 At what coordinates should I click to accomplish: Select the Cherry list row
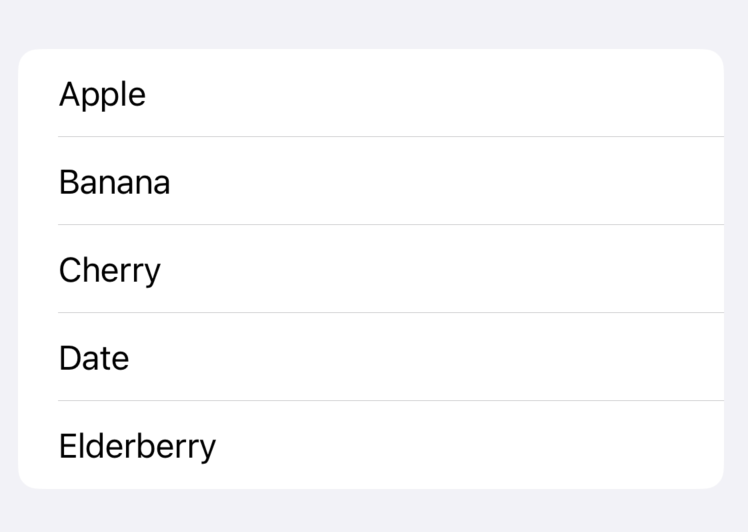(x=370, y=269)
